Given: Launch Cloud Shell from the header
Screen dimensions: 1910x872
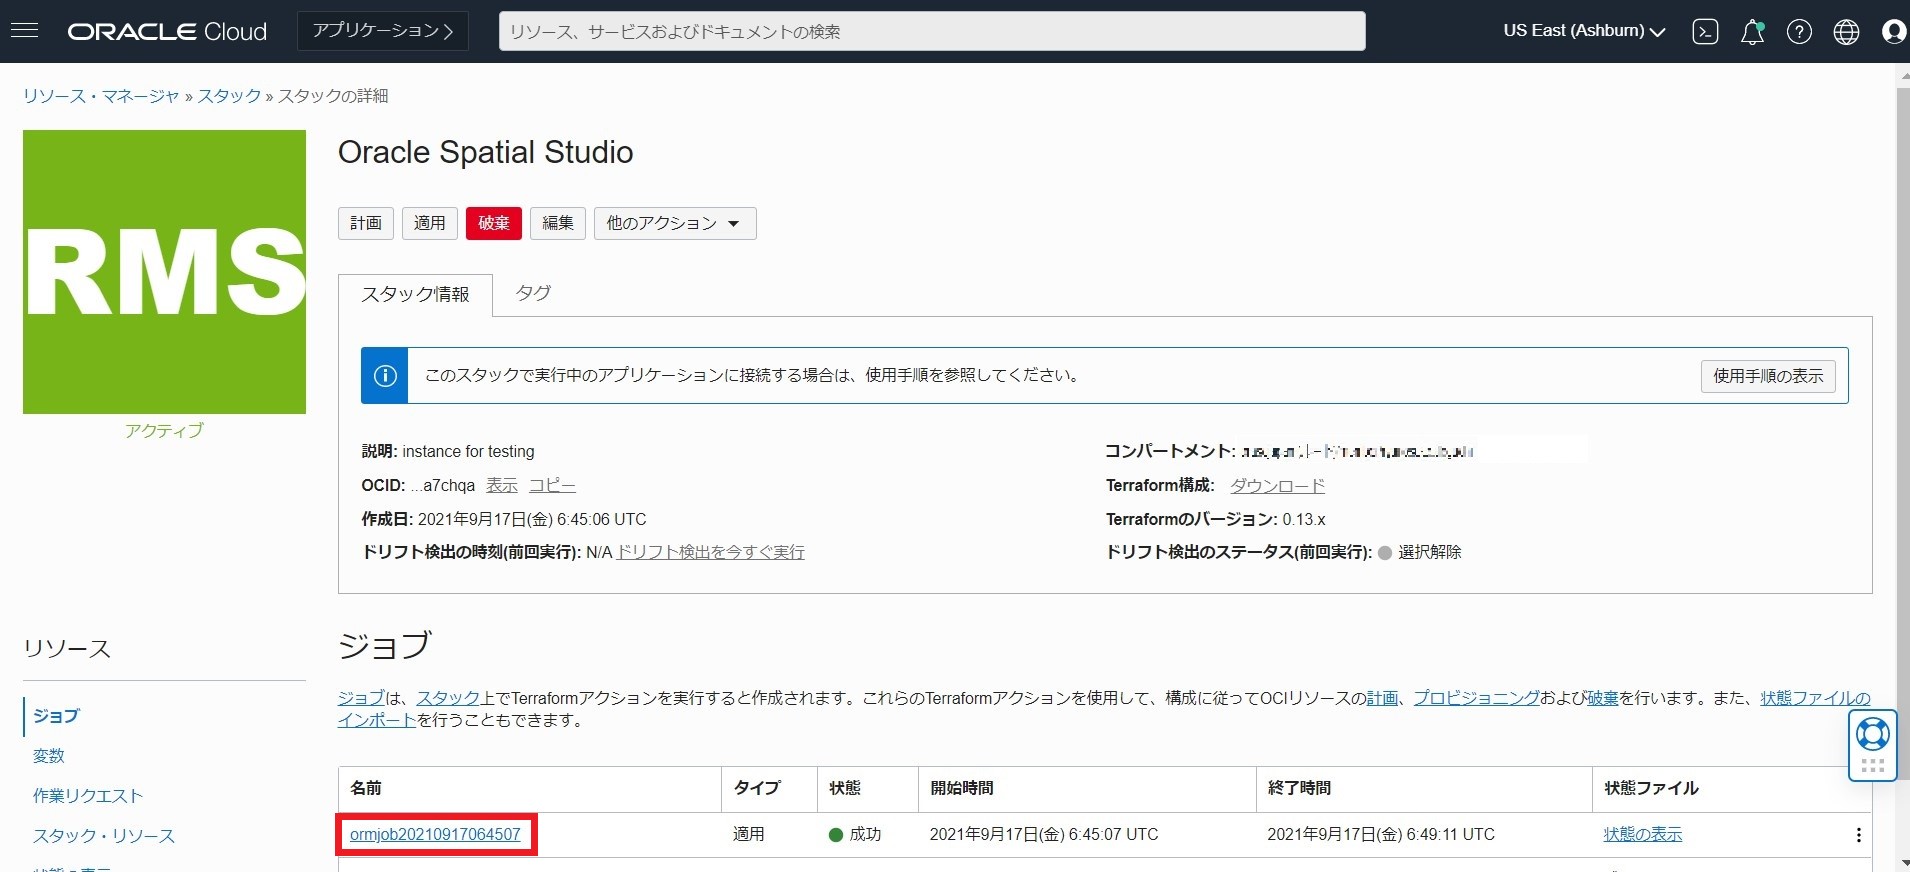Looking at the screenshot, I should pyautogui.click(x=1705, y=32).
